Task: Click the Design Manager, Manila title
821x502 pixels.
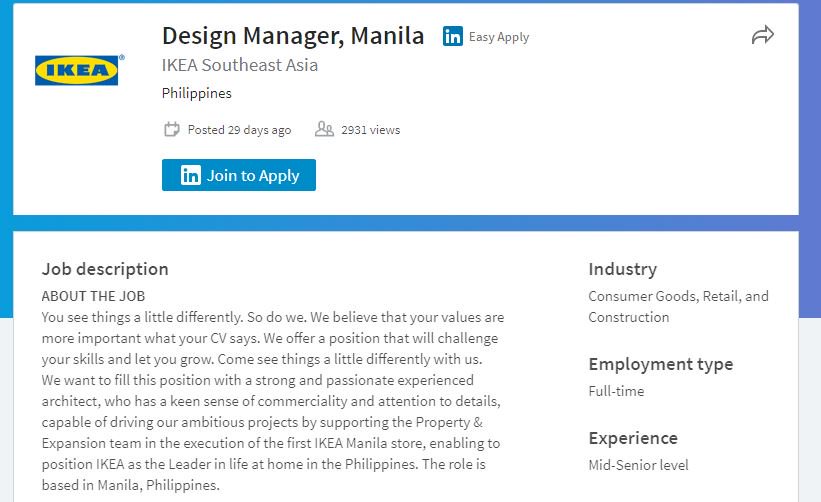Action: tap(293, 36)
